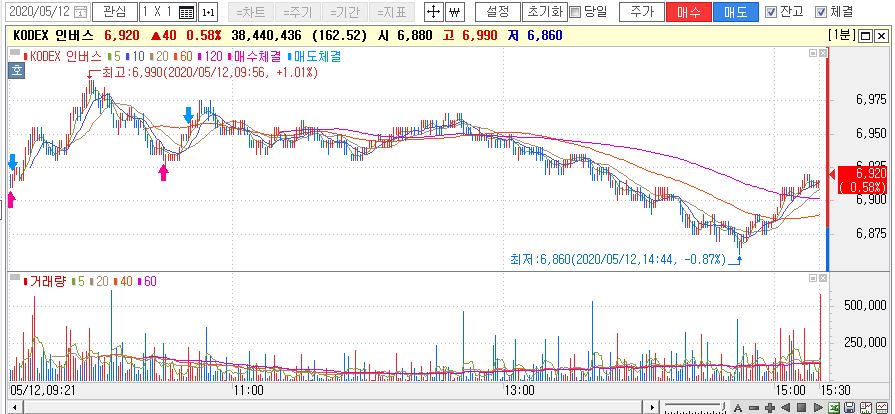
Task: Close the 거래량 volume sub-panel
Action: 823,278
